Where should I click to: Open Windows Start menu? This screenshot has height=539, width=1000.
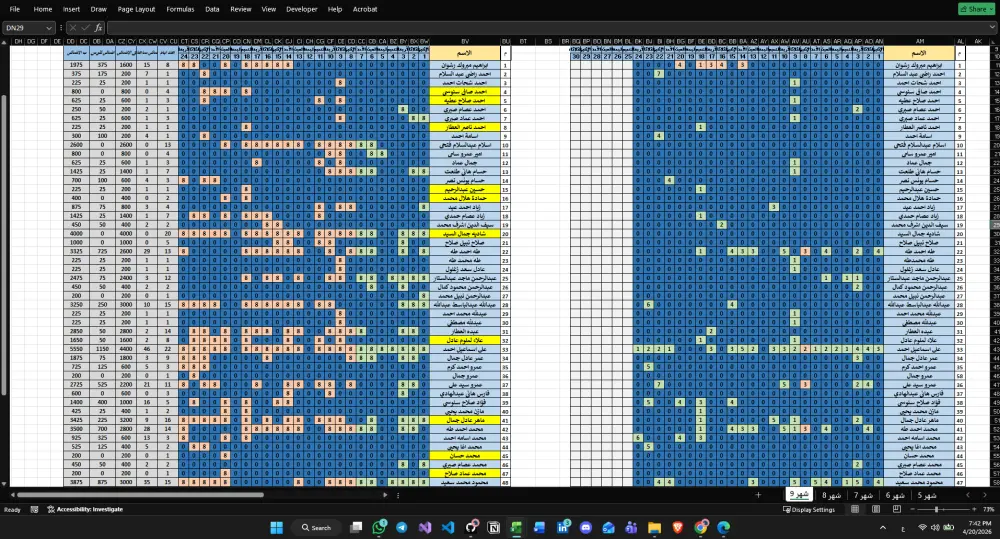pyautogui.click(x=276, y=528)
